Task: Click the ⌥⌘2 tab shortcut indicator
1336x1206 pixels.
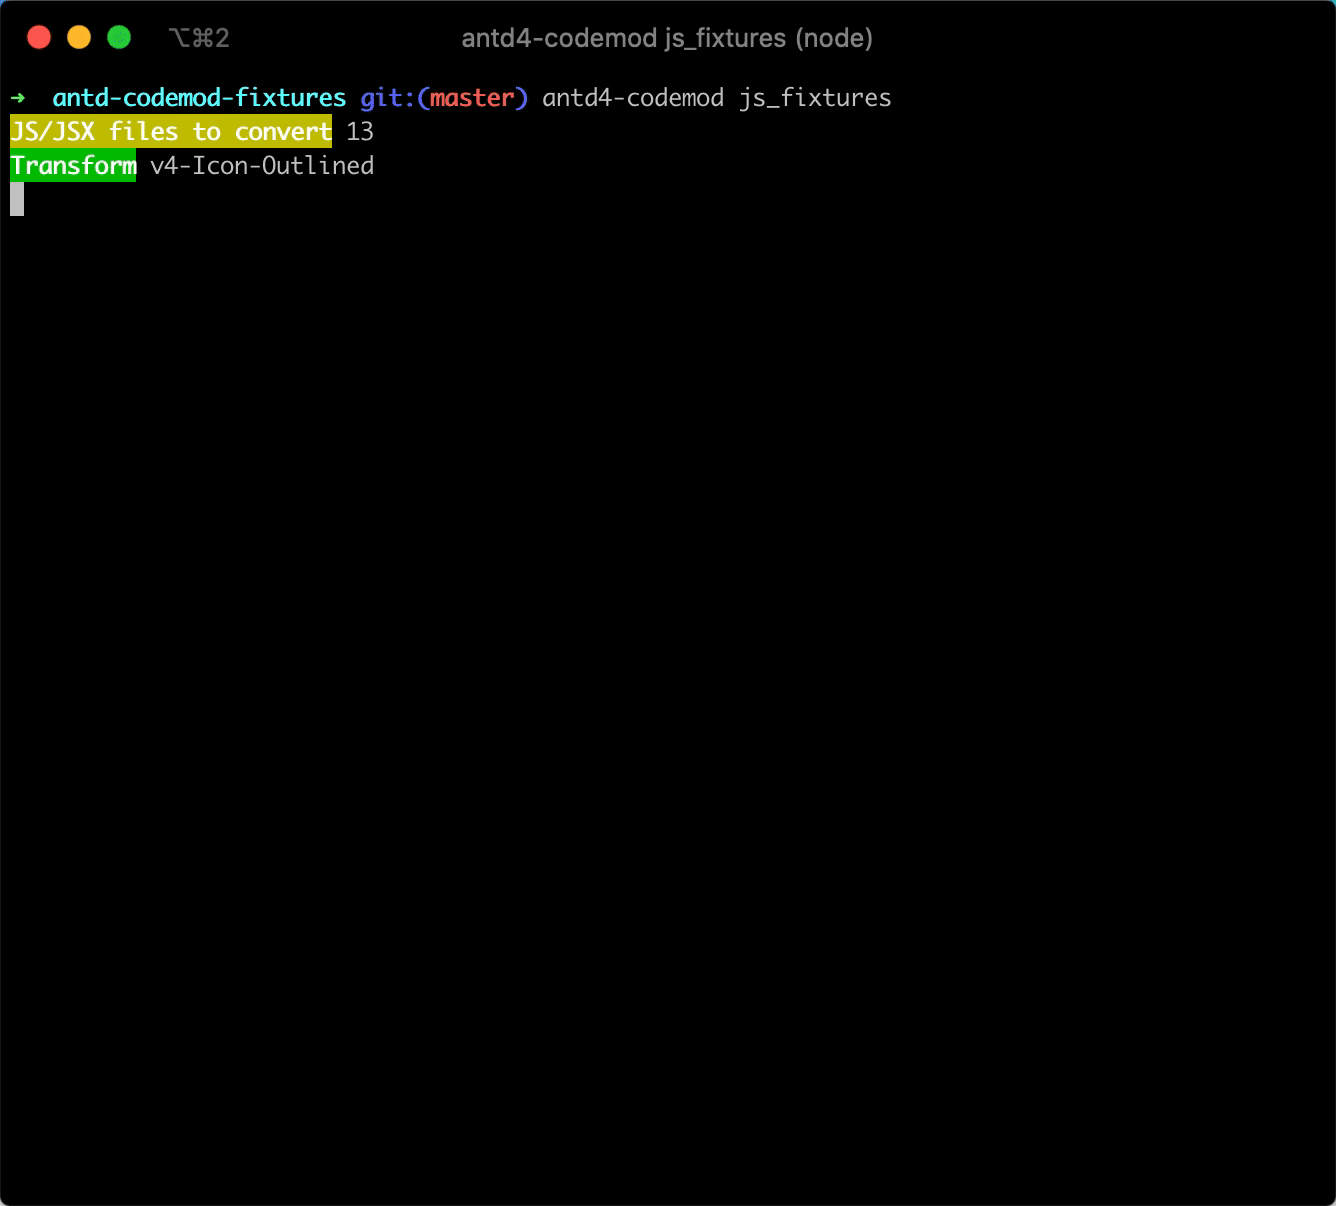Action: 199,38
